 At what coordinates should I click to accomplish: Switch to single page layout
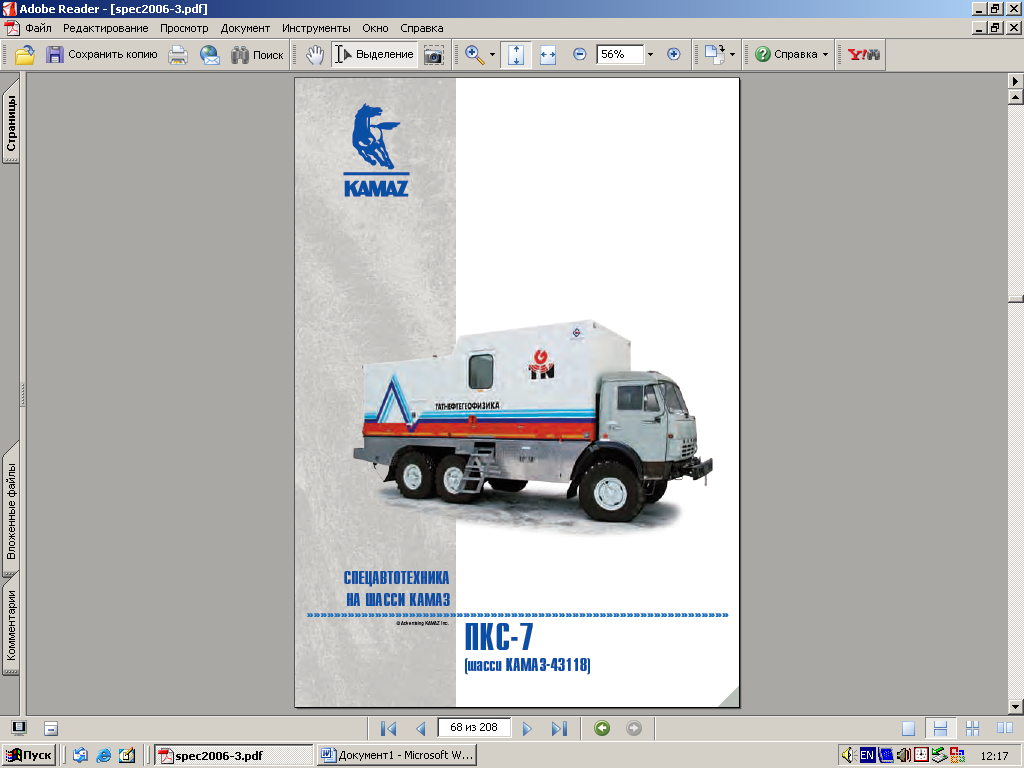coord(908,728)
